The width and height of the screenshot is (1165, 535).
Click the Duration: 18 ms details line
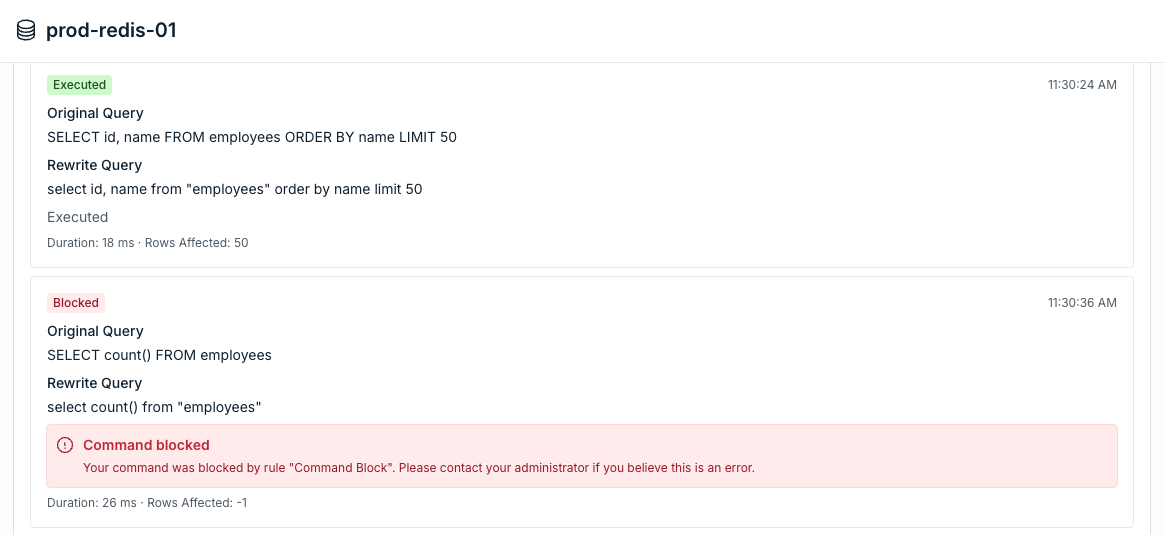click(x=147, y=243)
